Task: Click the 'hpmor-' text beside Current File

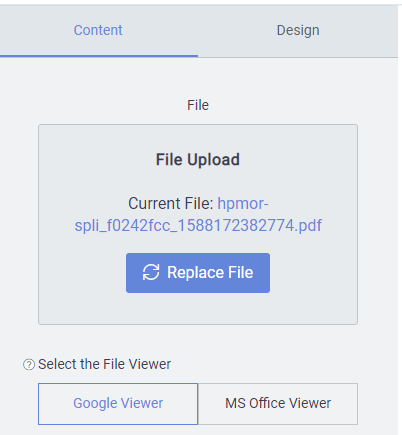Action: click(243, 203)
